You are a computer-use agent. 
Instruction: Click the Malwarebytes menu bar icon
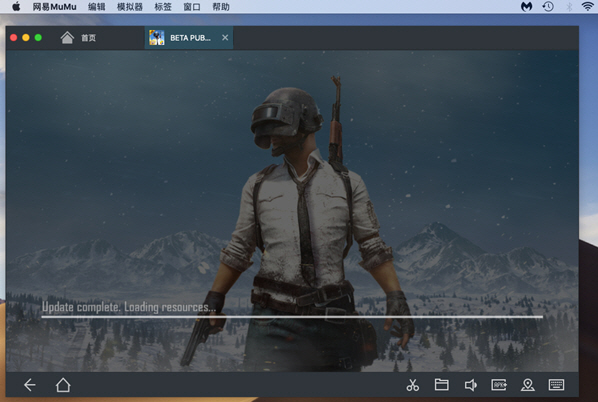click(x=526, y=6)
